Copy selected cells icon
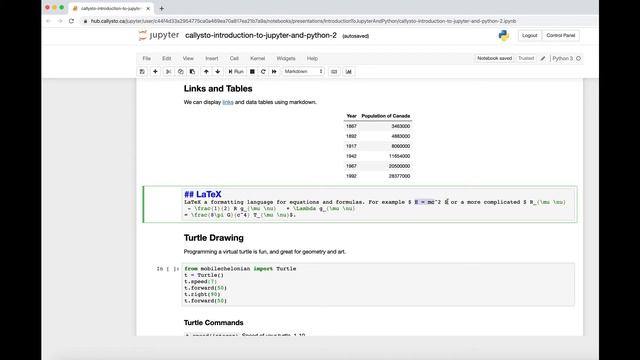 pyautogui.click(x=180, y=72)
